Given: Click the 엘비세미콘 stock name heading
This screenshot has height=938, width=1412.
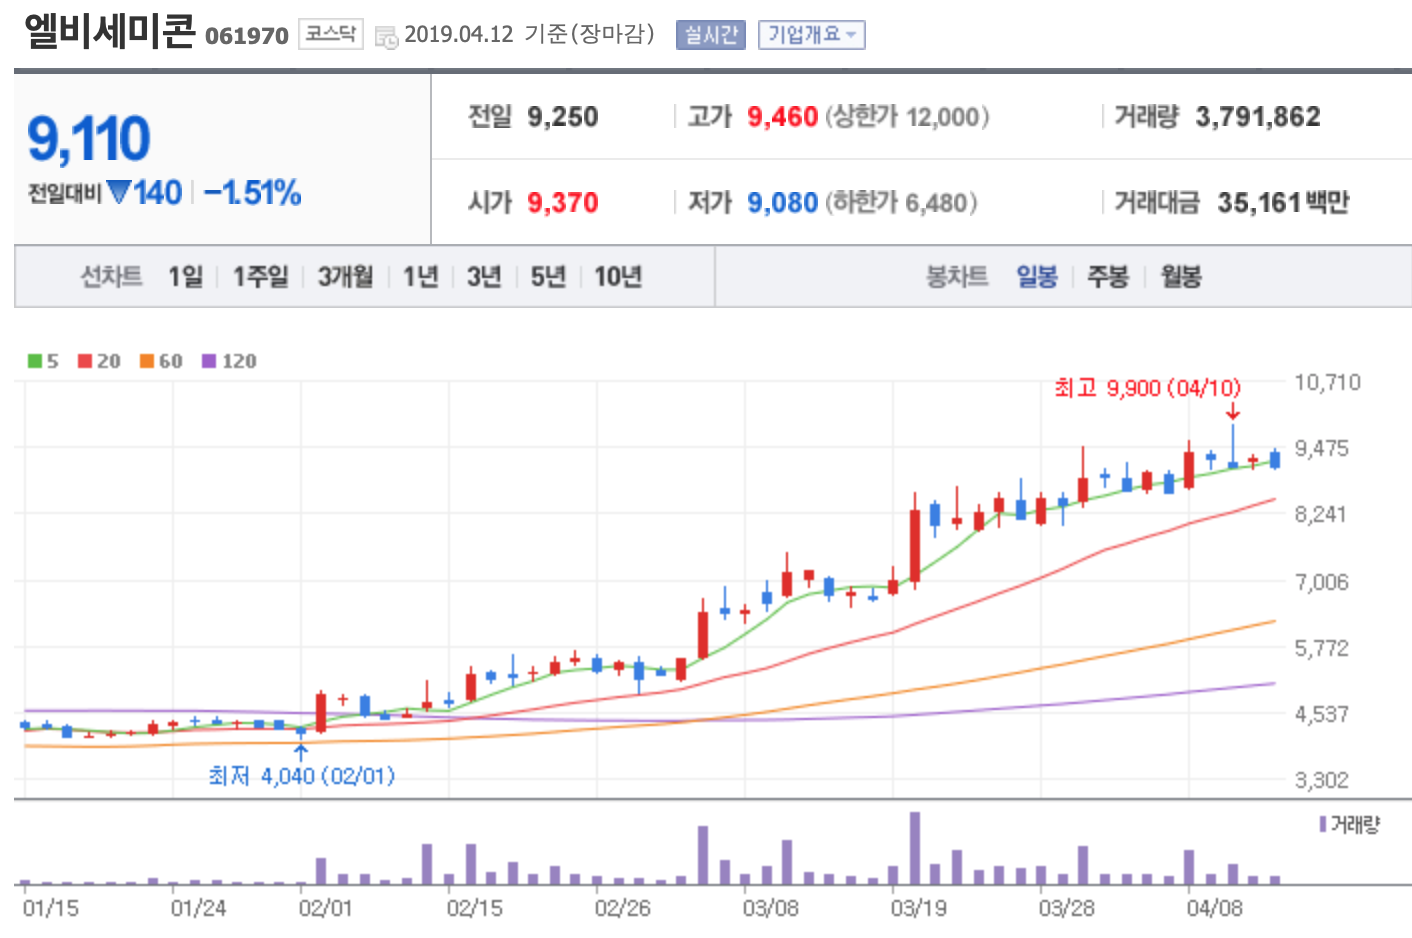Looking at the screenshot, I should (110, 31).
